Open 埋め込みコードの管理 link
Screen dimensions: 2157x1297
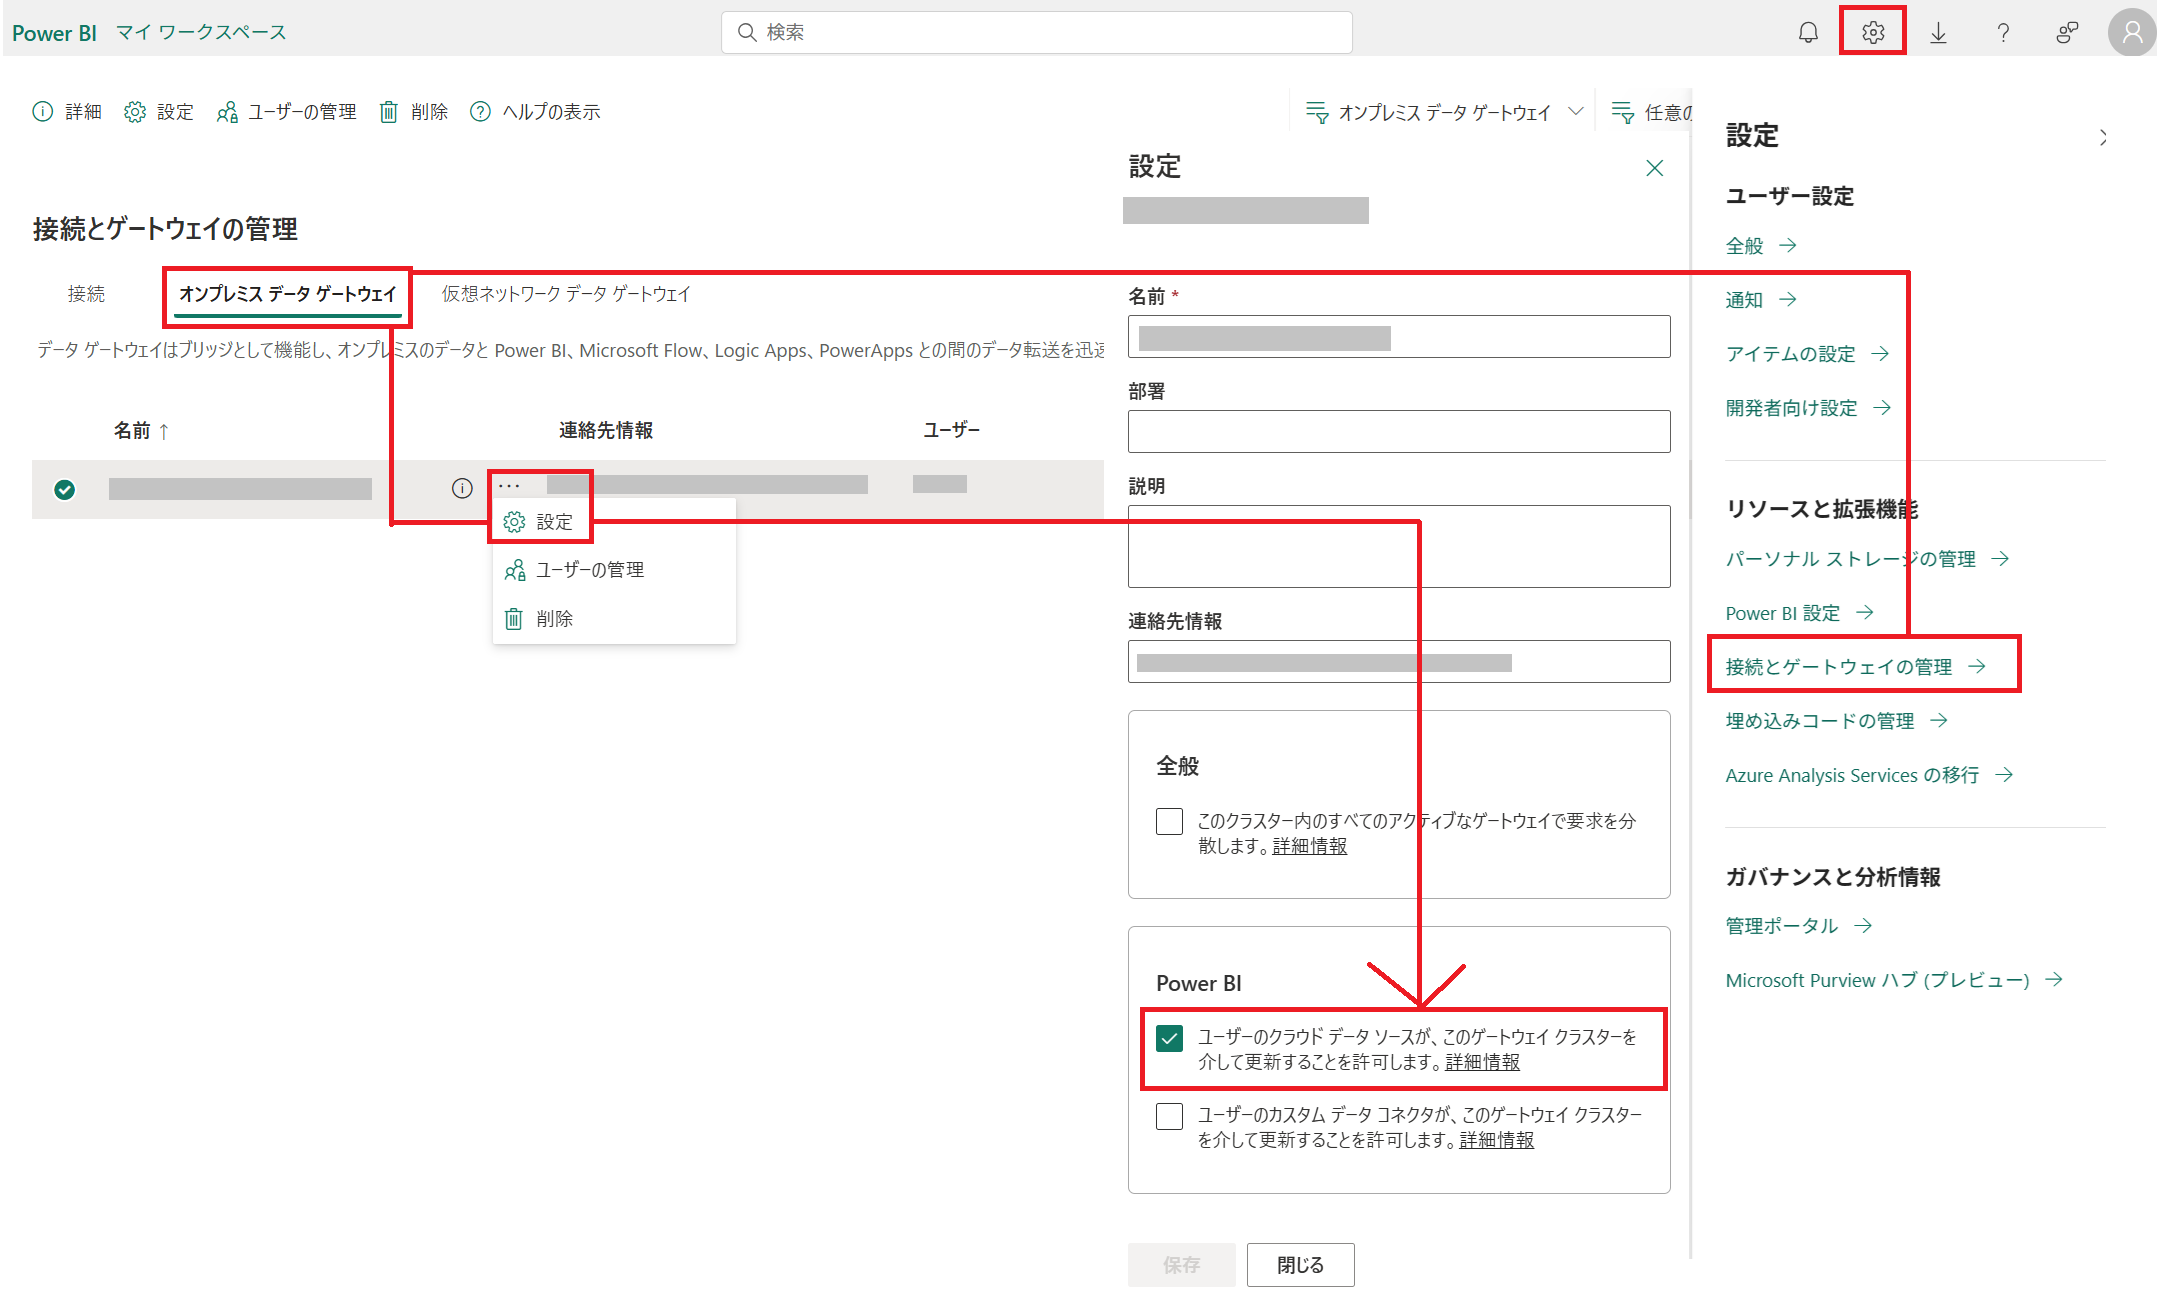click(1836, 720)
